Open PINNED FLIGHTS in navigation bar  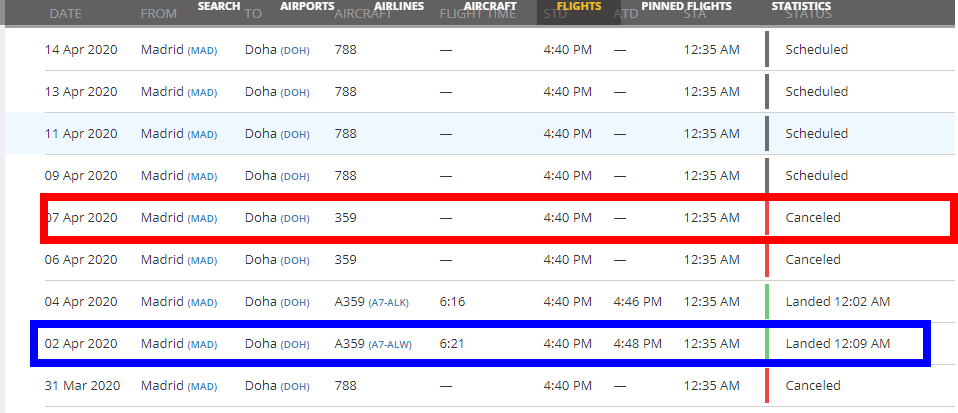click(686, 6)
